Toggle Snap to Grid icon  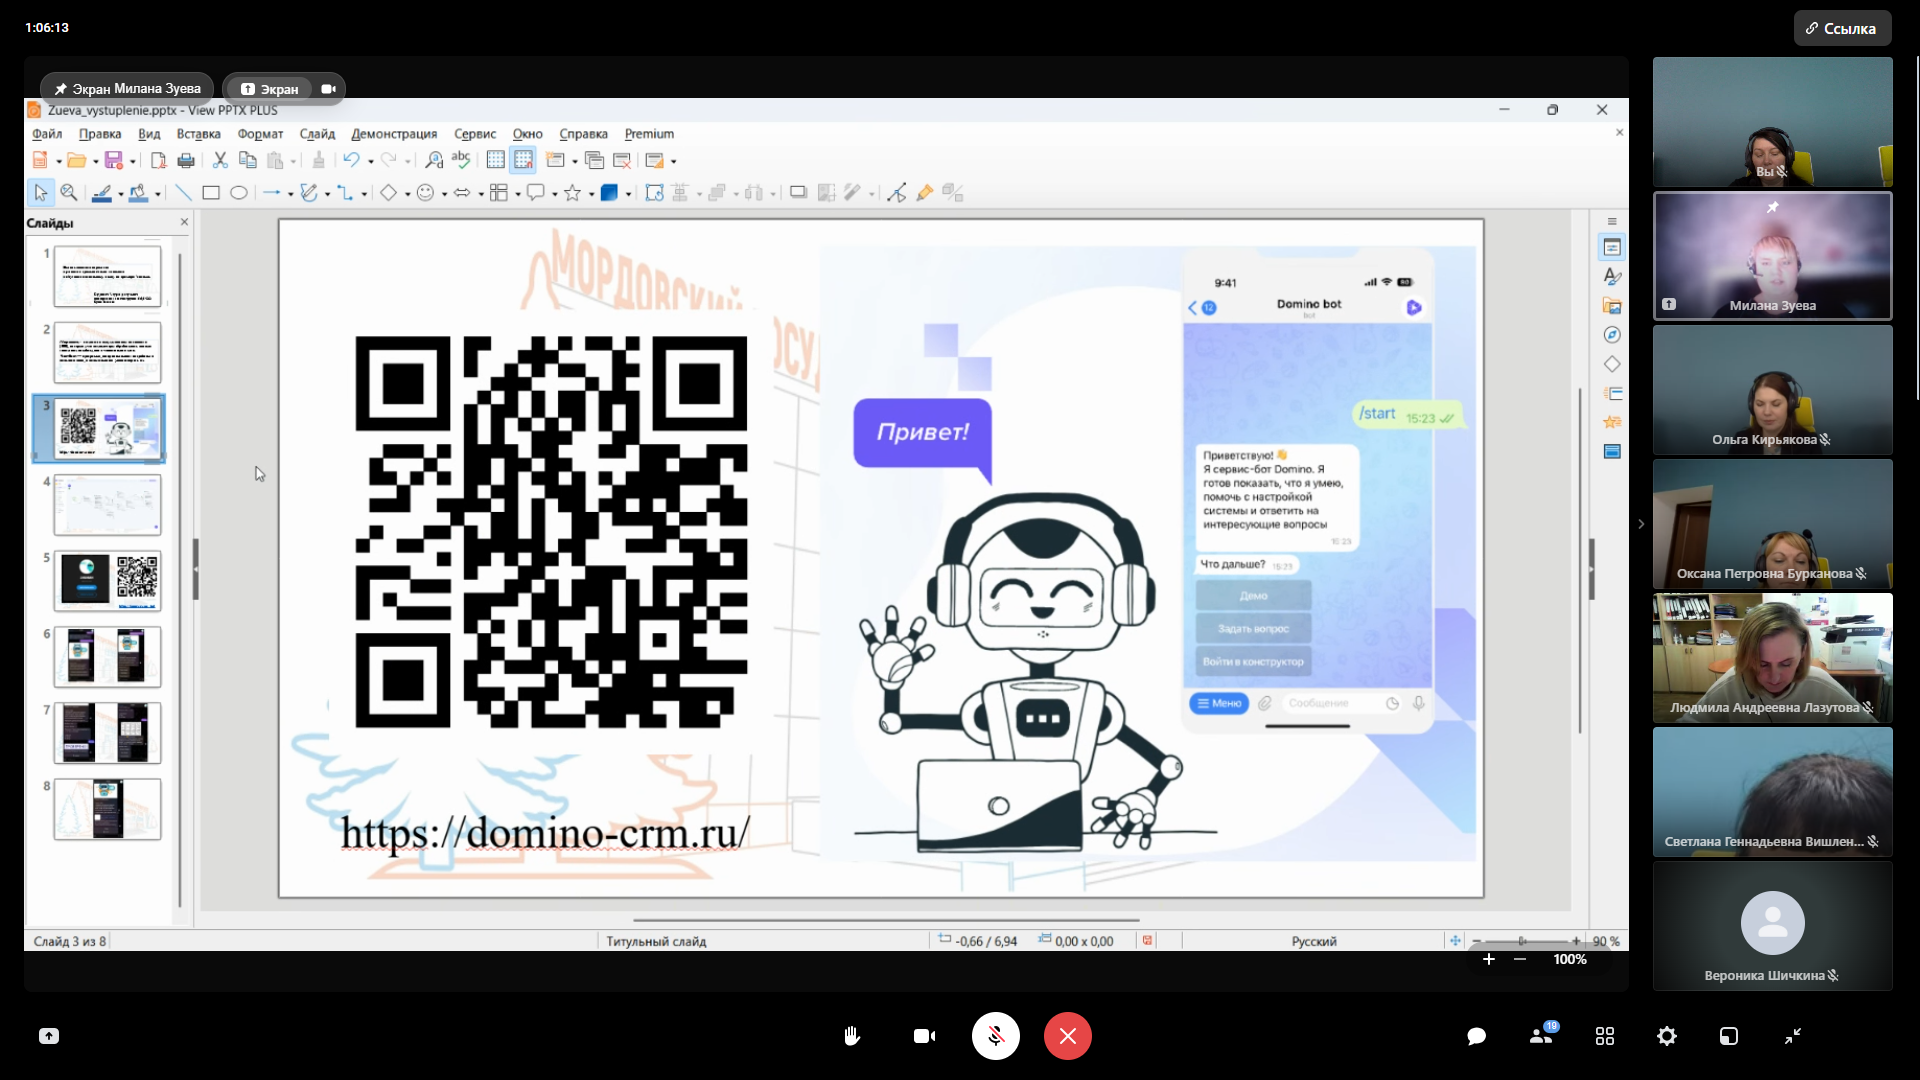tap(523, 160)
